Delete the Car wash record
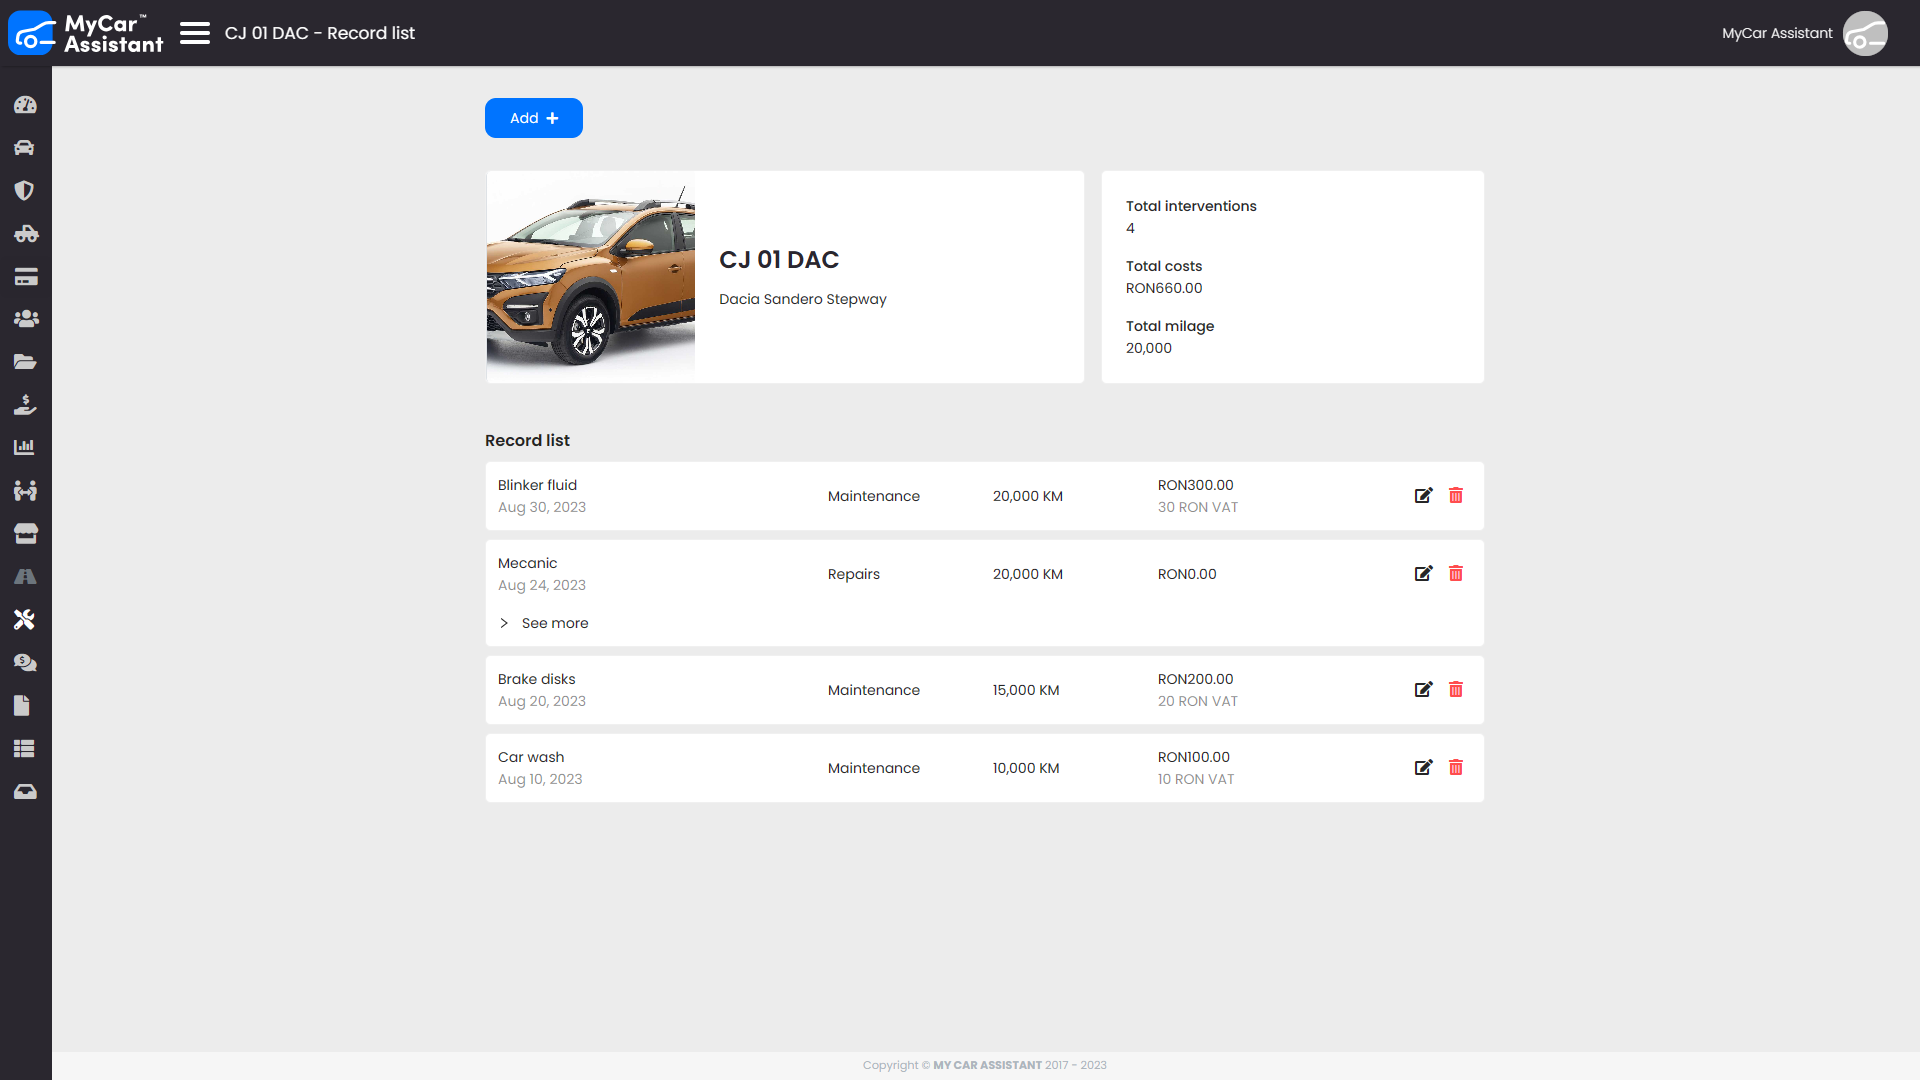1920x1080 pixels. (1456, 768)
